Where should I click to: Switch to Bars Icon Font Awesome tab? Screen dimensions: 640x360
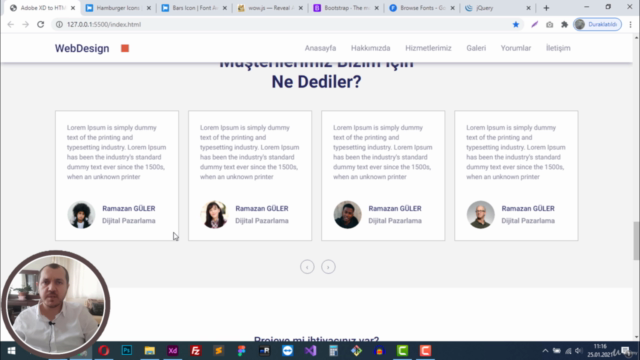tap(194, 8)
